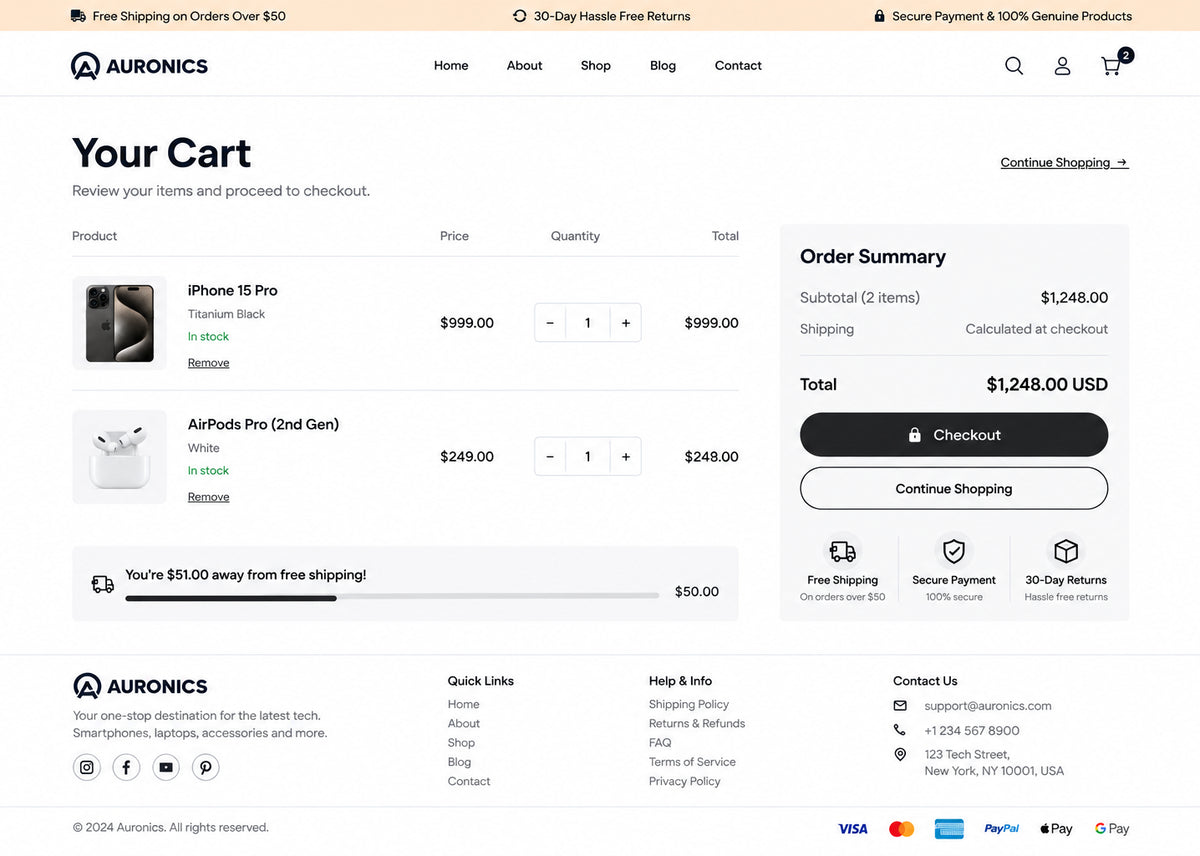Click Continue Shopping arrow link at top right
The image size is (1200, 856).
point(1065,162)
